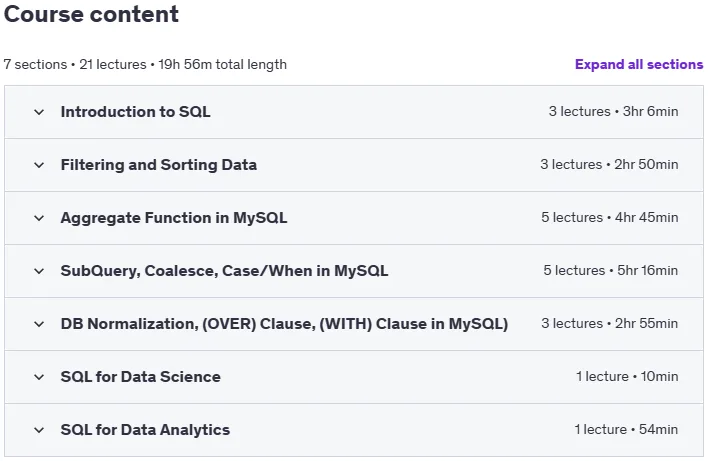Click the 3 lectures 3hr 6min label

click(x=613, y=111)
